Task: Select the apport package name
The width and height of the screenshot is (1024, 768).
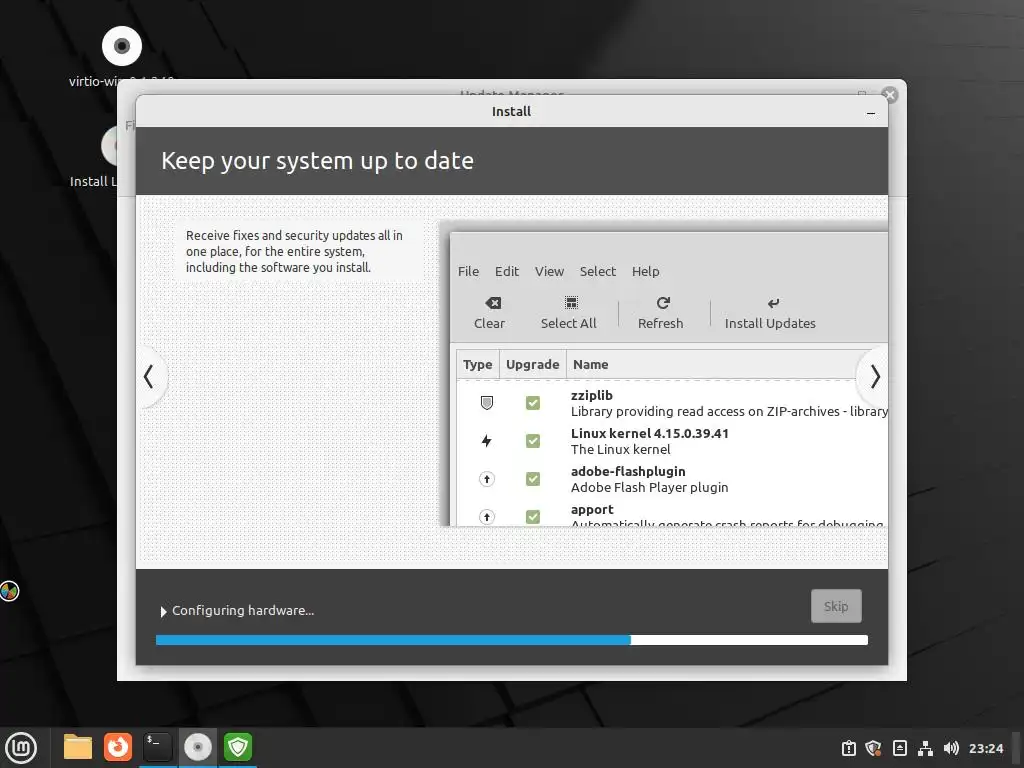Action: 592,509
